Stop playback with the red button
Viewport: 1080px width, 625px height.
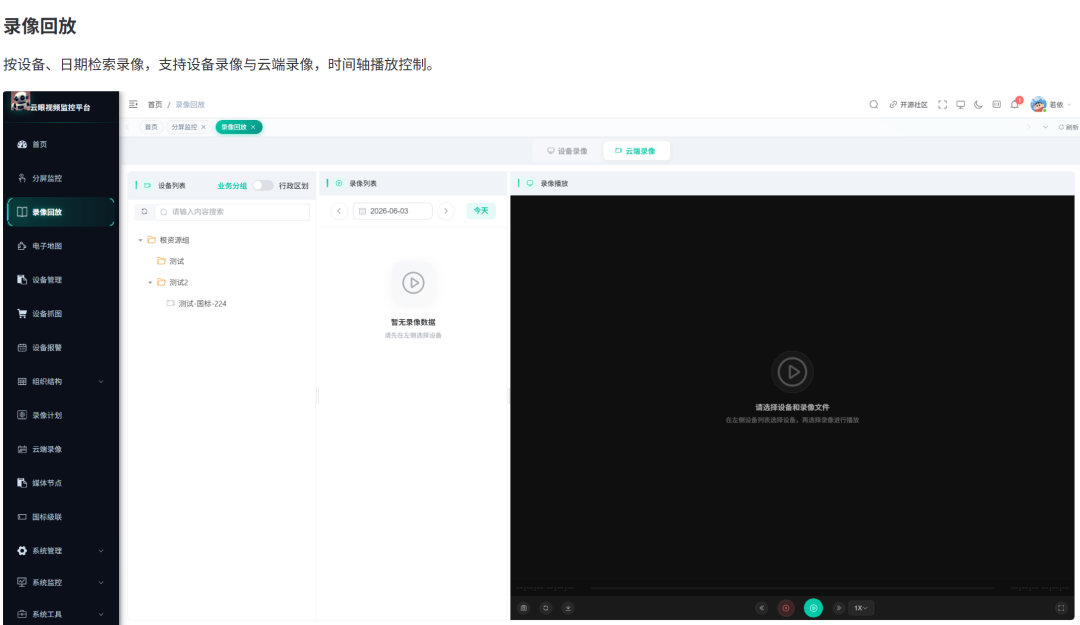tap(786, 608)
